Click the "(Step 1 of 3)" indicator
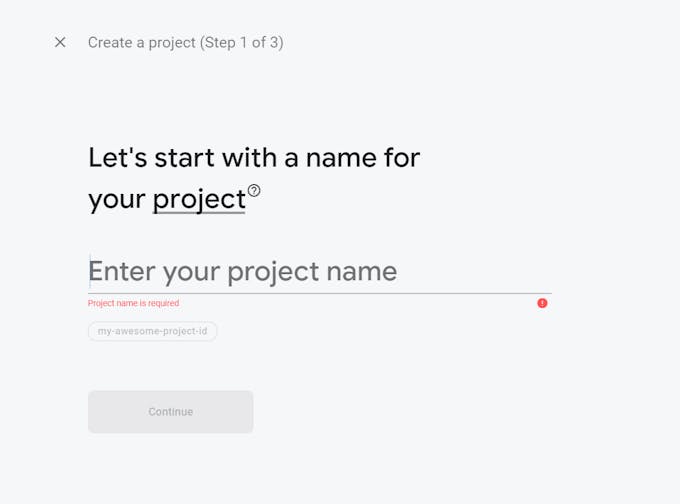Viewport: 680px width, 504px height. point(242,42)
